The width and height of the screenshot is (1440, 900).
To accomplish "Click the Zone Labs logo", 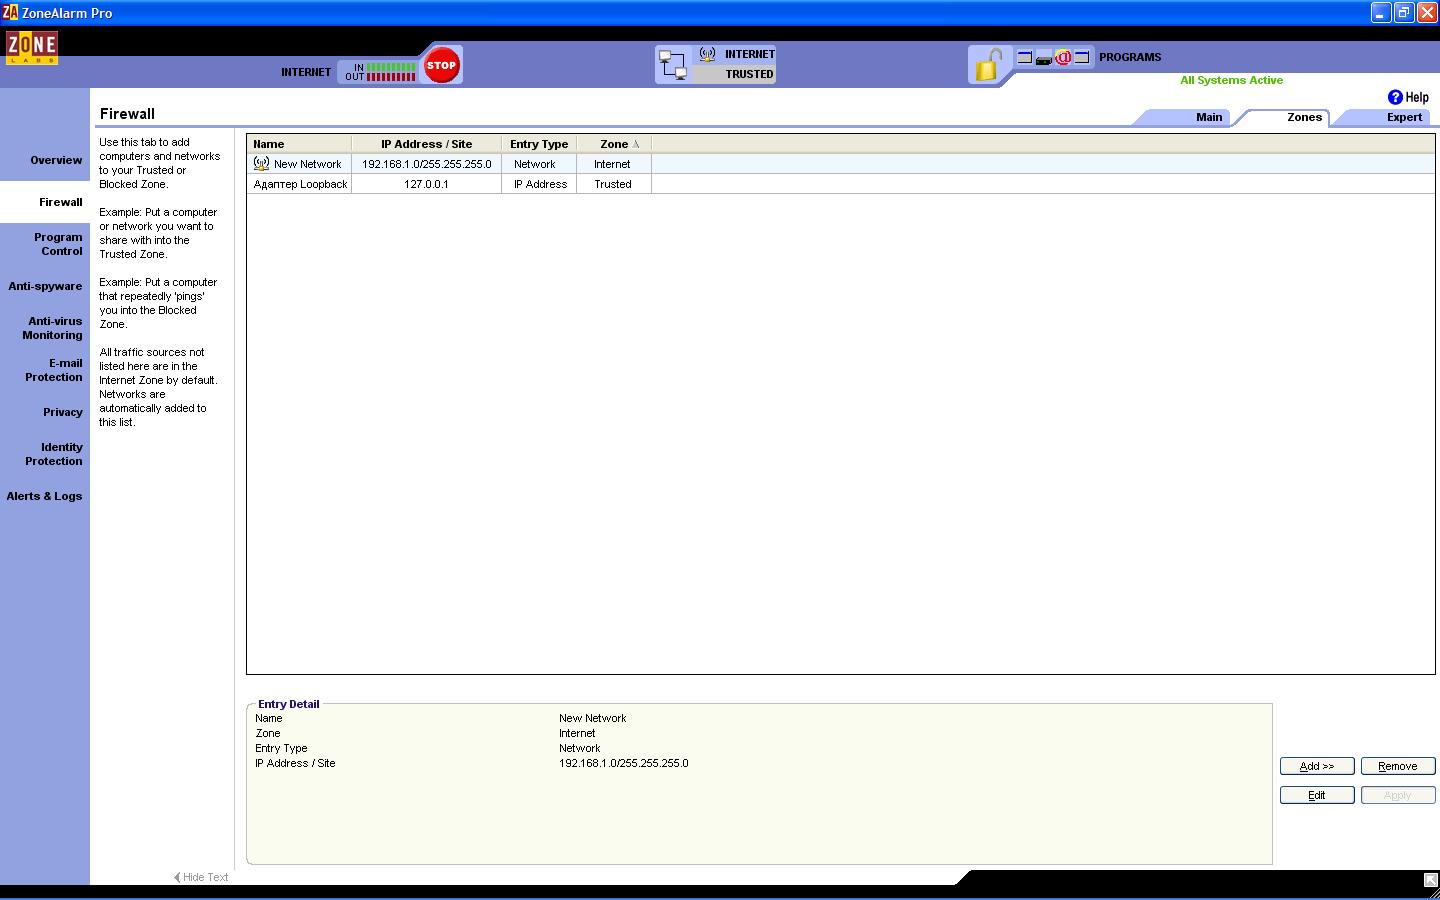I will 32,48.
